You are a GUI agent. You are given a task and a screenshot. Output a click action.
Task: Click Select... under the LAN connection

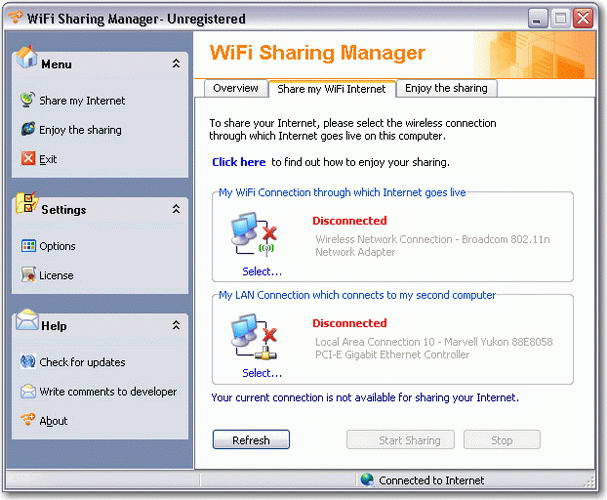click(x=262, y=373)
